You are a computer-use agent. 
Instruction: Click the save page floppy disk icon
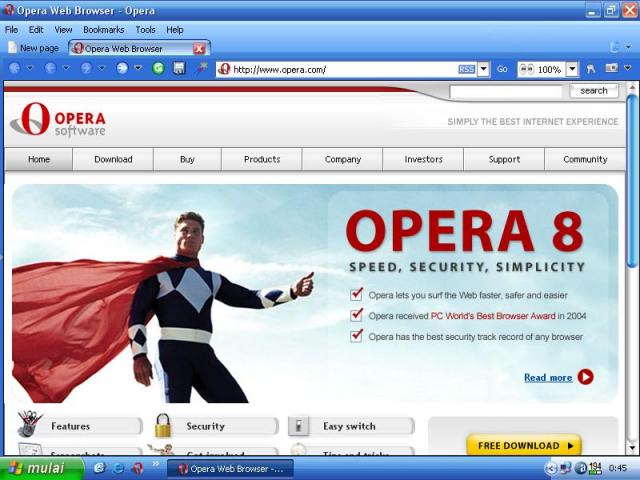179,69
